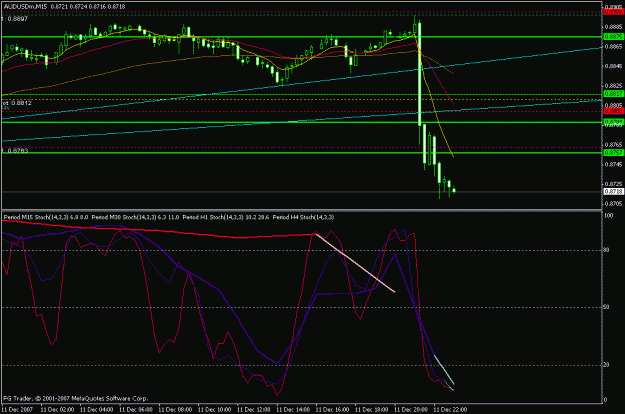The width and height of the screenshot is (625, 414).
Task: Click the 11 Dec 16:00 time label
Action: pos(332,409)
